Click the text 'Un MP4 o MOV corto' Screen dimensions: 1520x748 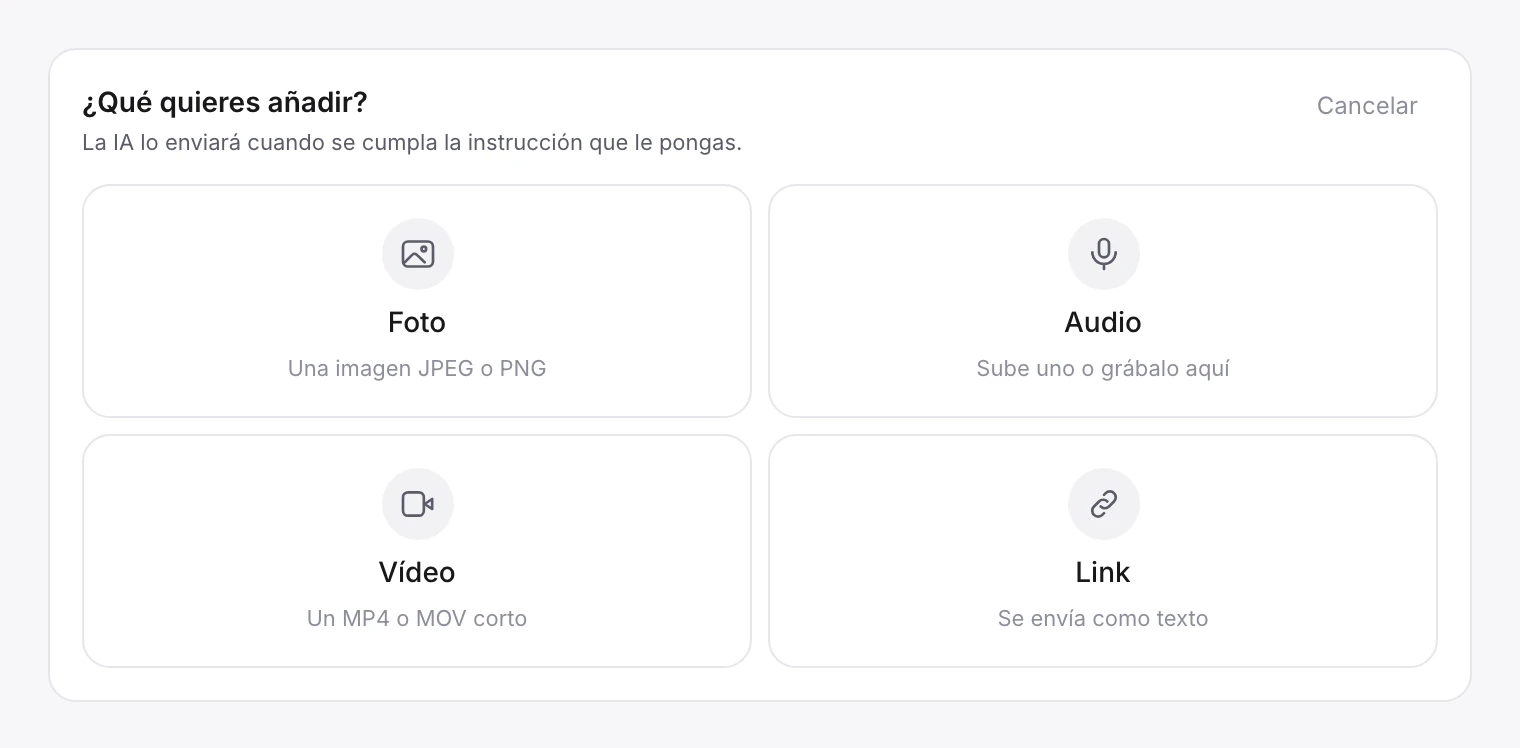click(417, 618)
